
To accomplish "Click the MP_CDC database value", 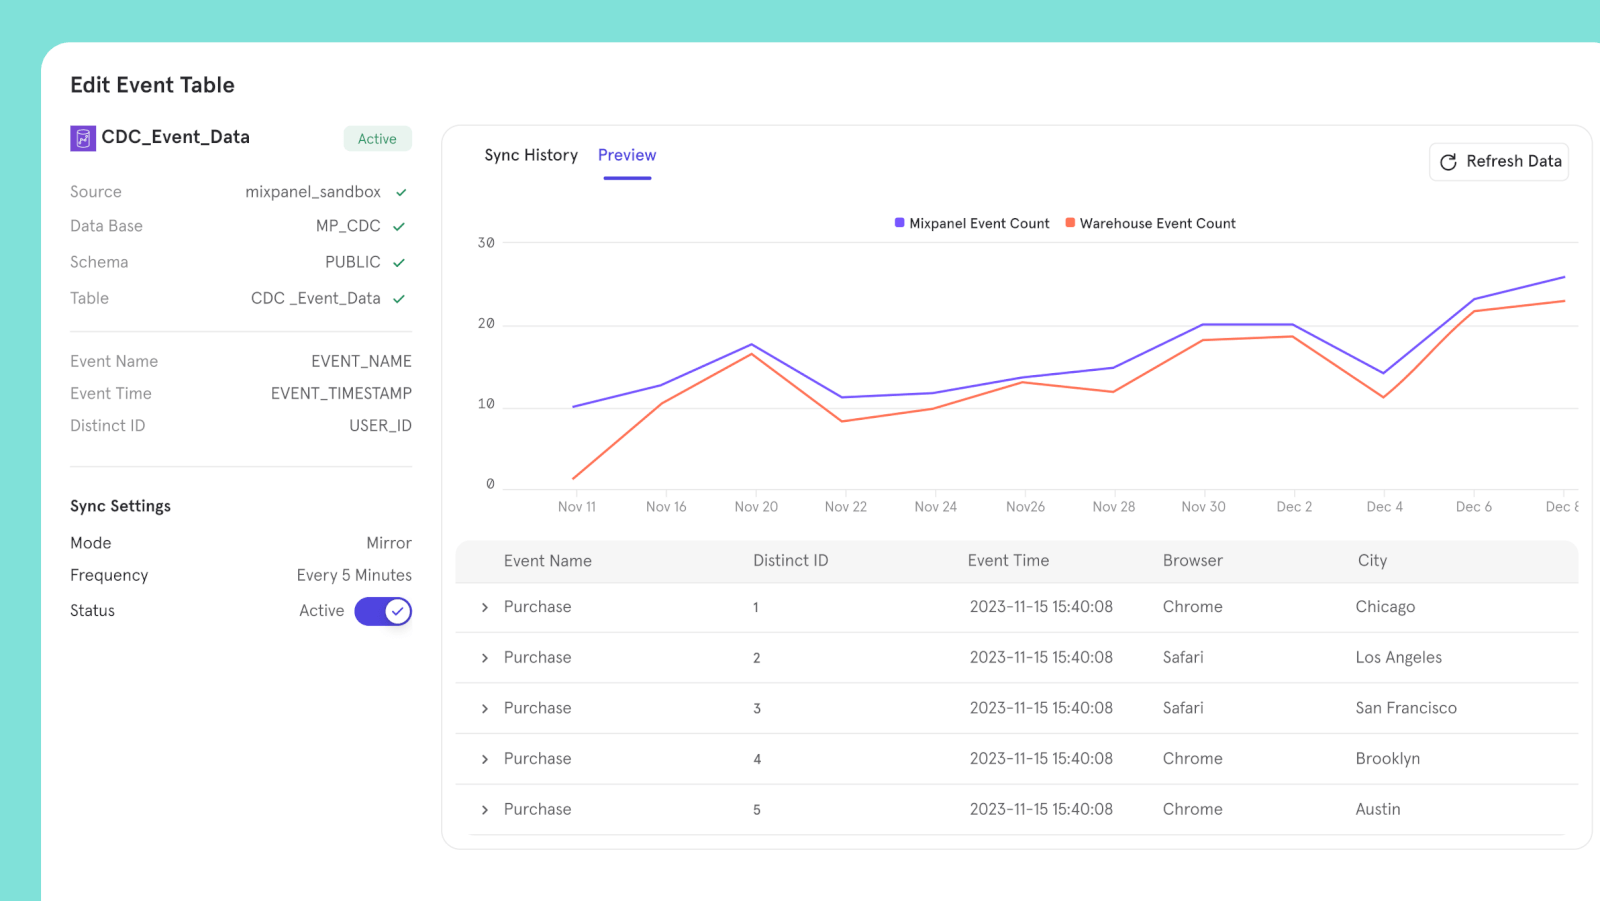I will click(x=348, y=226).
